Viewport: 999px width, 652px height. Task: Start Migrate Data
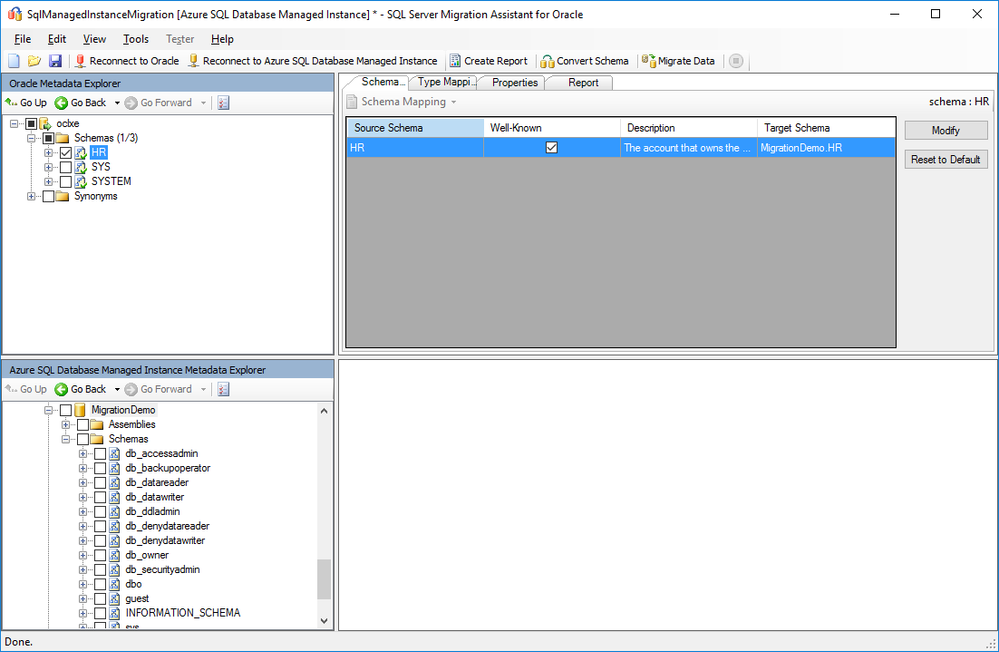679,61
